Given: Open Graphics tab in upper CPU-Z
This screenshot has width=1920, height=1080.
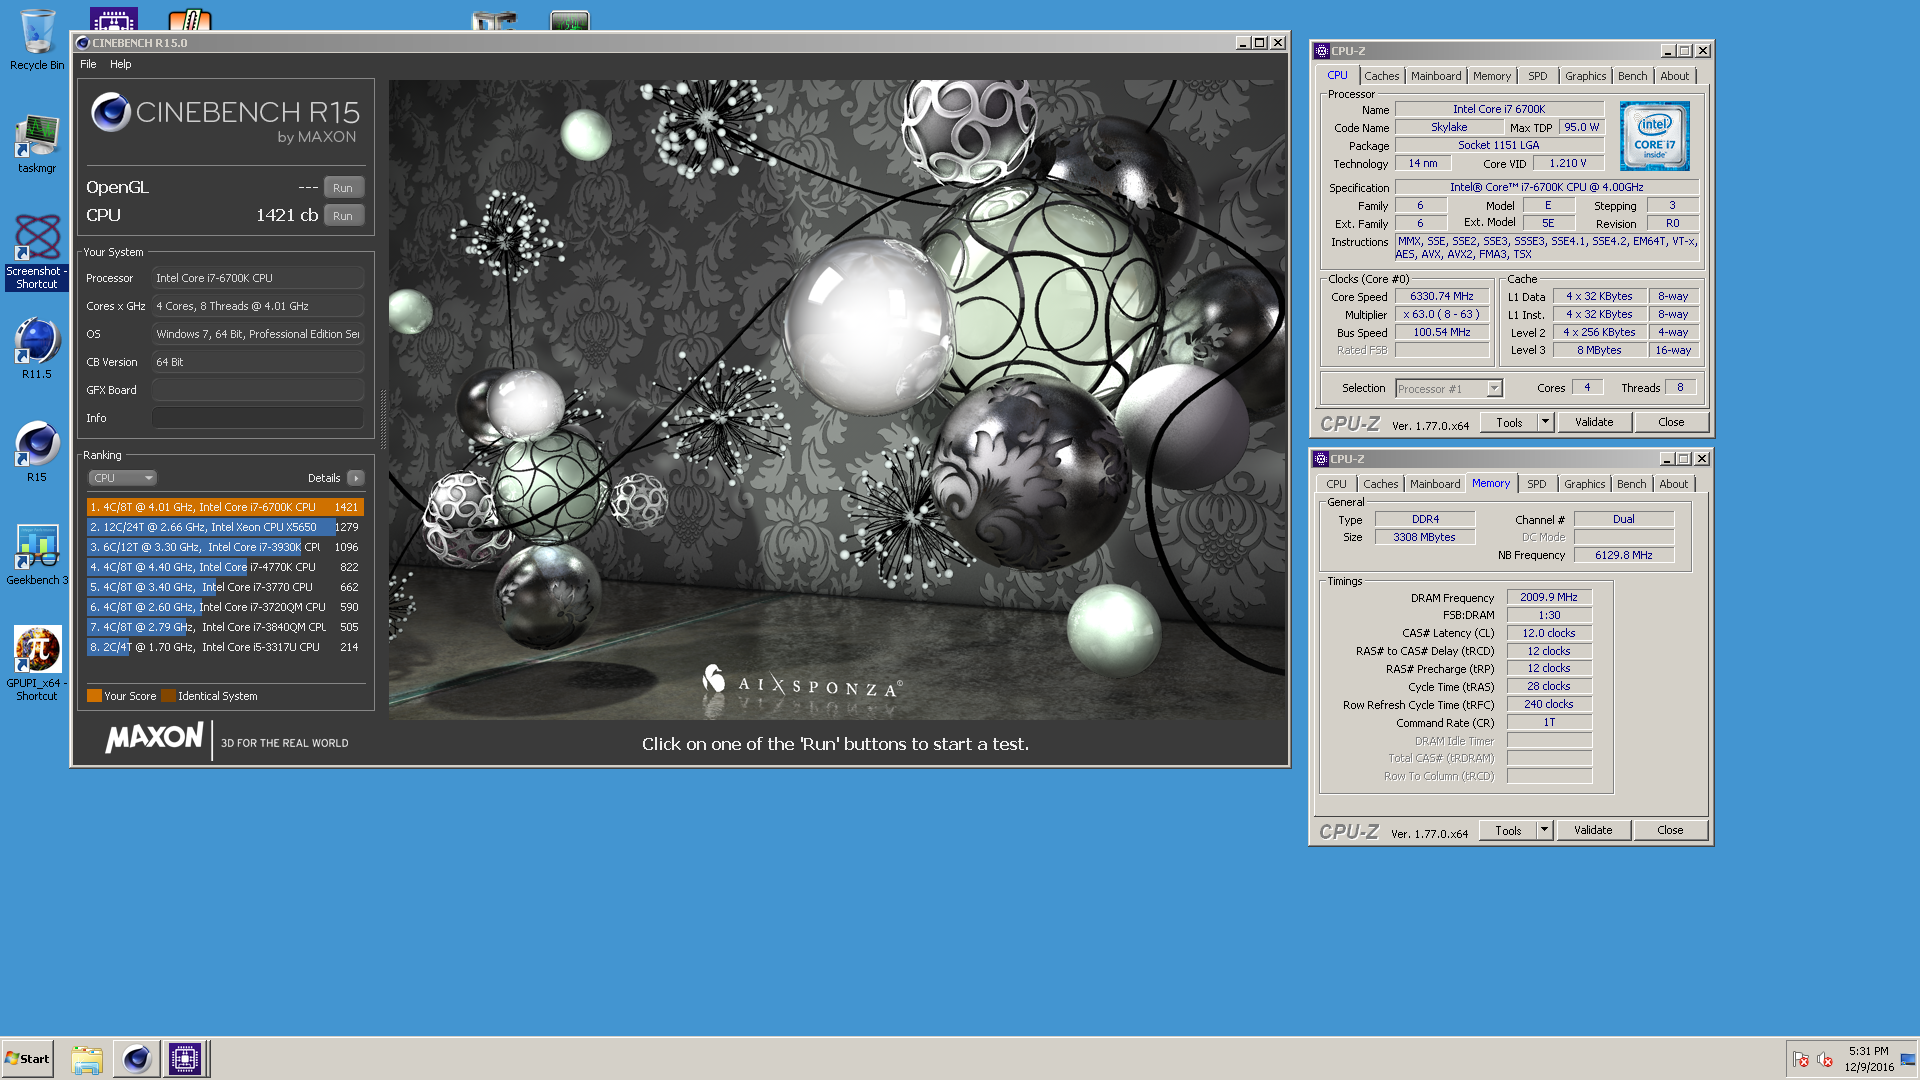Looking at the screenshot, I should click(x=1585, y=76).
